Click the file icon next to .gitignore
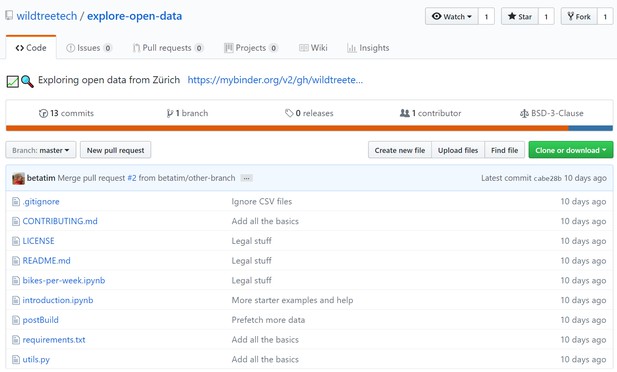Screen dimensions: 617x372 16,202
